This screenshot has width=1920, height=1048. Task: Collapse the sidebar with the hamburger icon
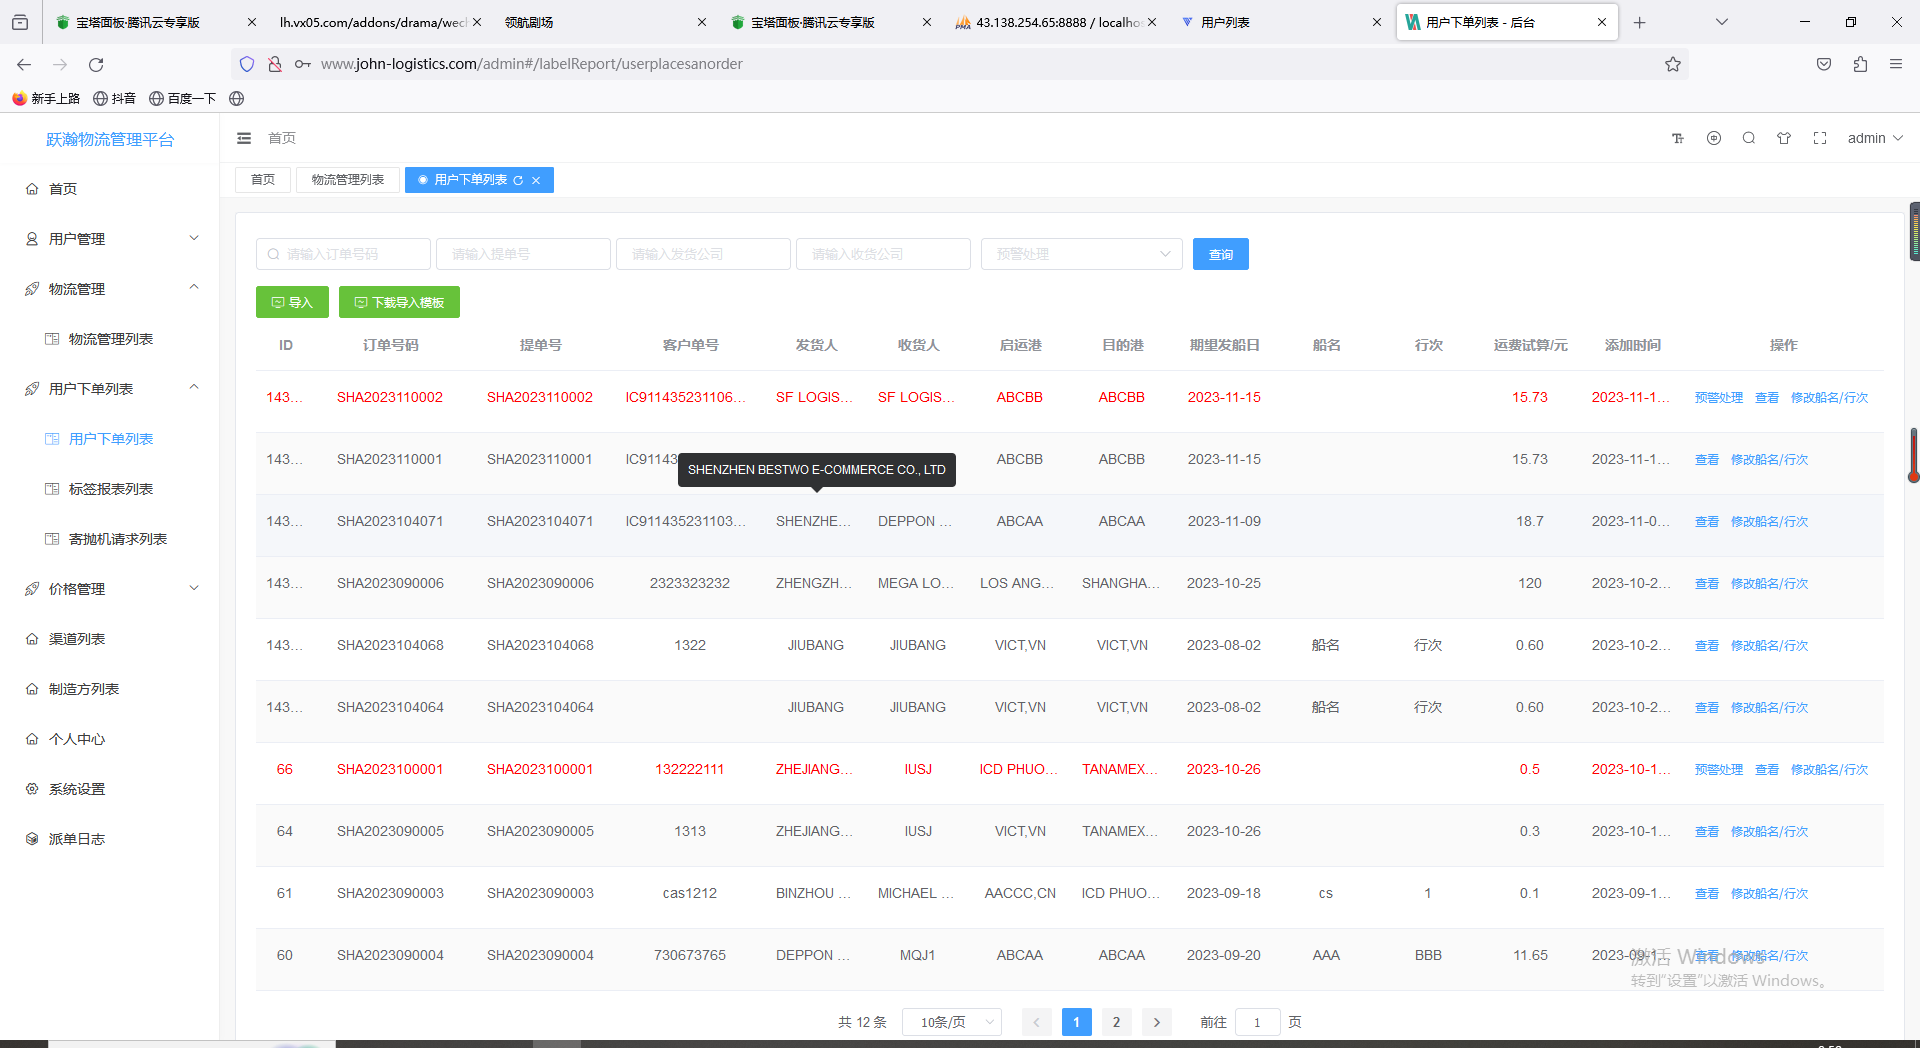pyautogui.click(x=244, y=138)
